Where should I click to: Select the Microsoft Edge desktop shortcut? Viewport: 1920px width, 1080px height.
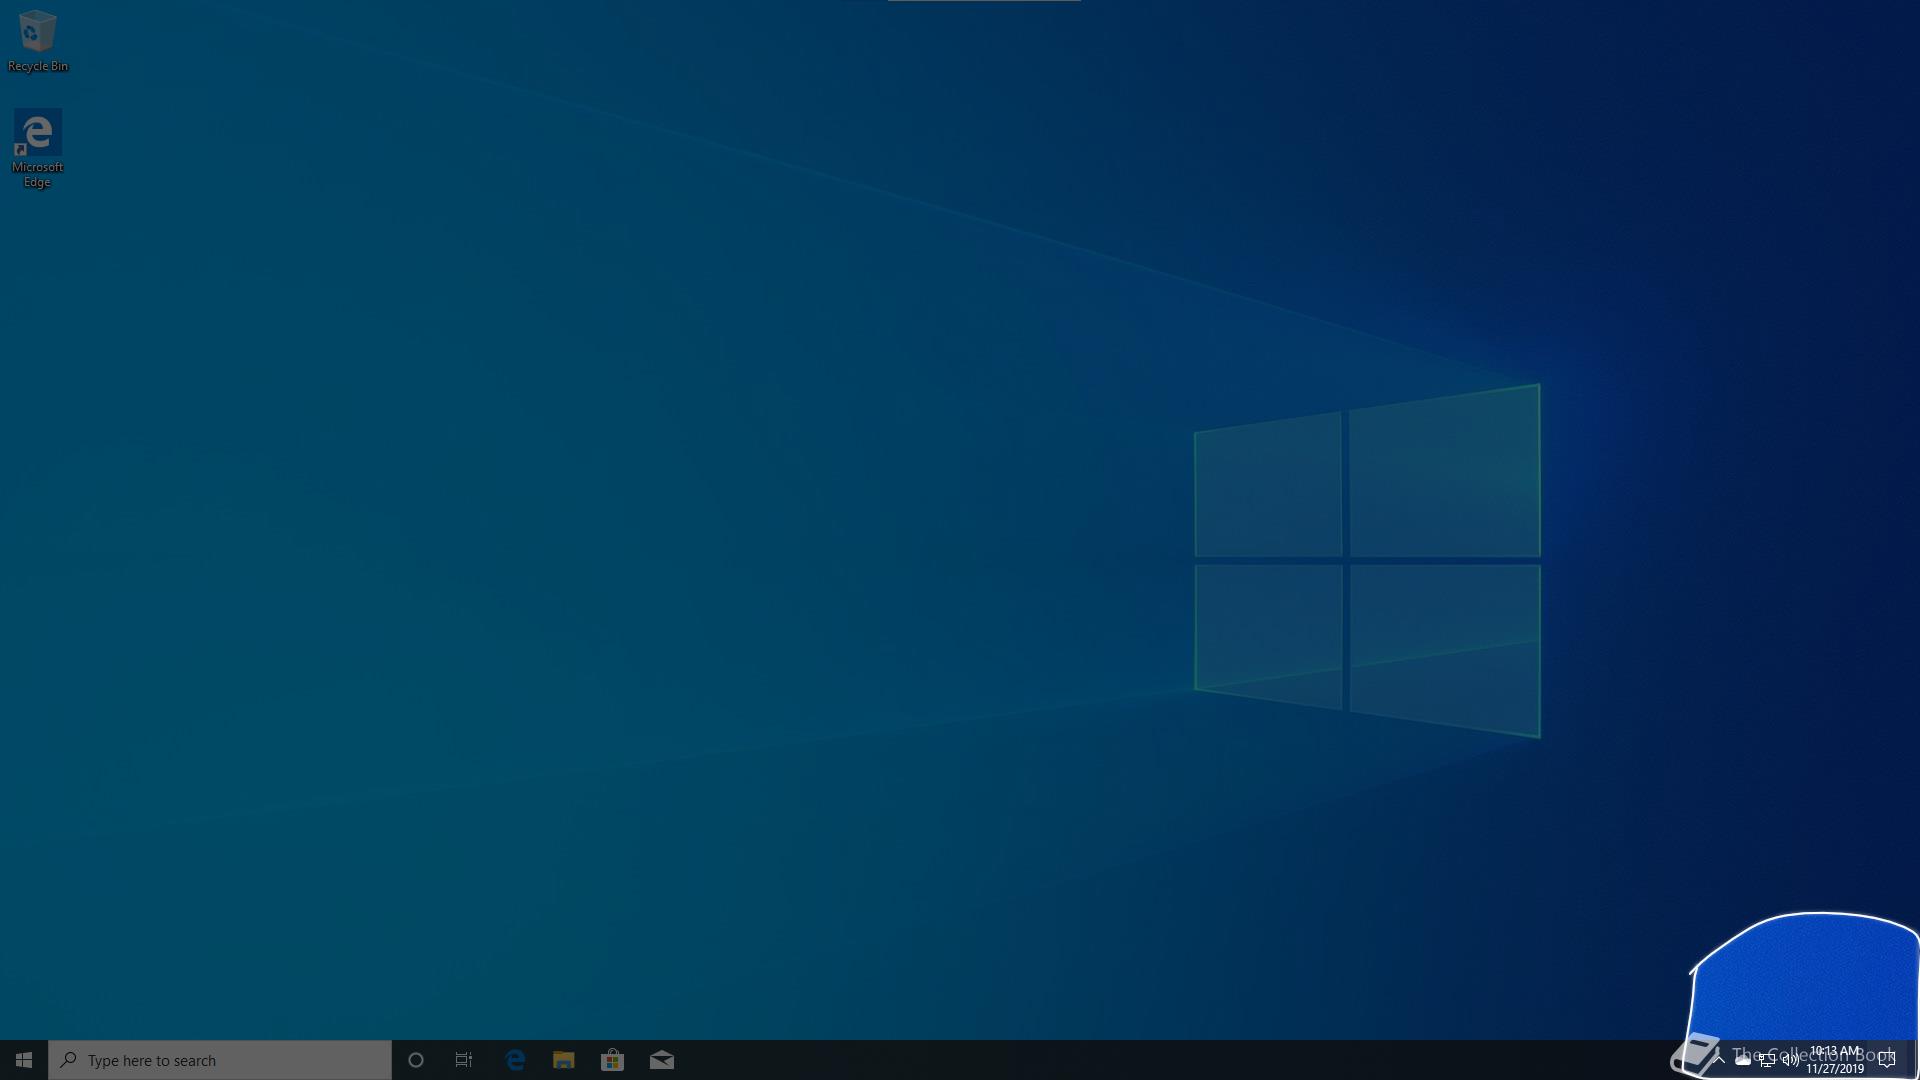tap(37, 149)
